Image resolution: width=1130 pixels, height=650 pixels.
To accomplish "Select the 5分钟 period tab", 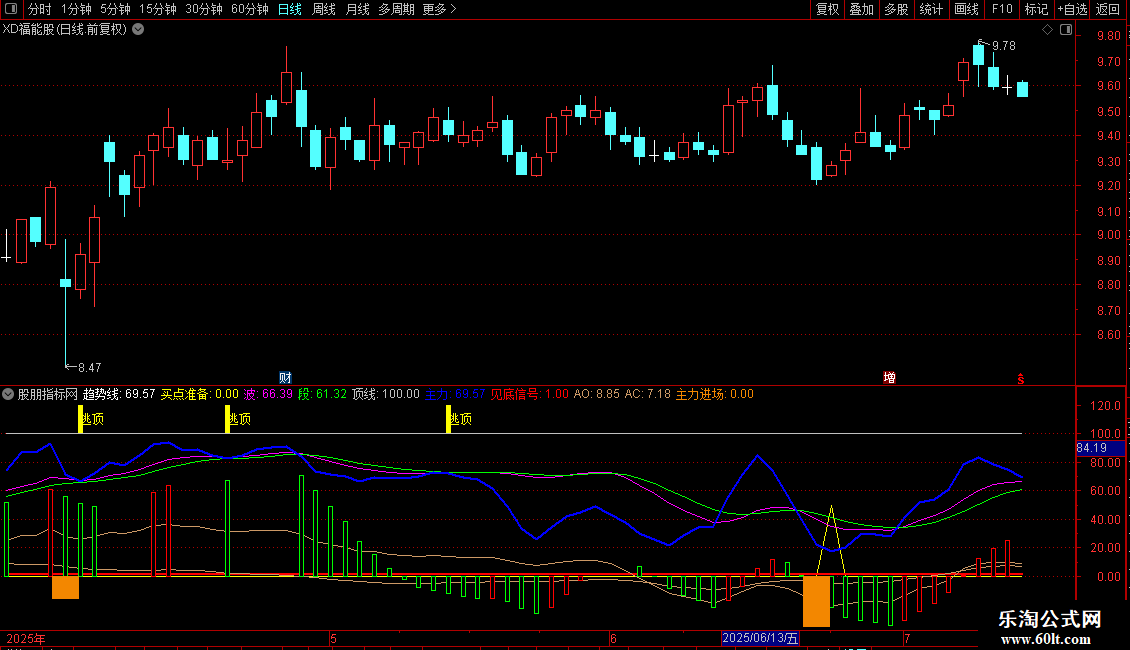I will coord(115,9).
